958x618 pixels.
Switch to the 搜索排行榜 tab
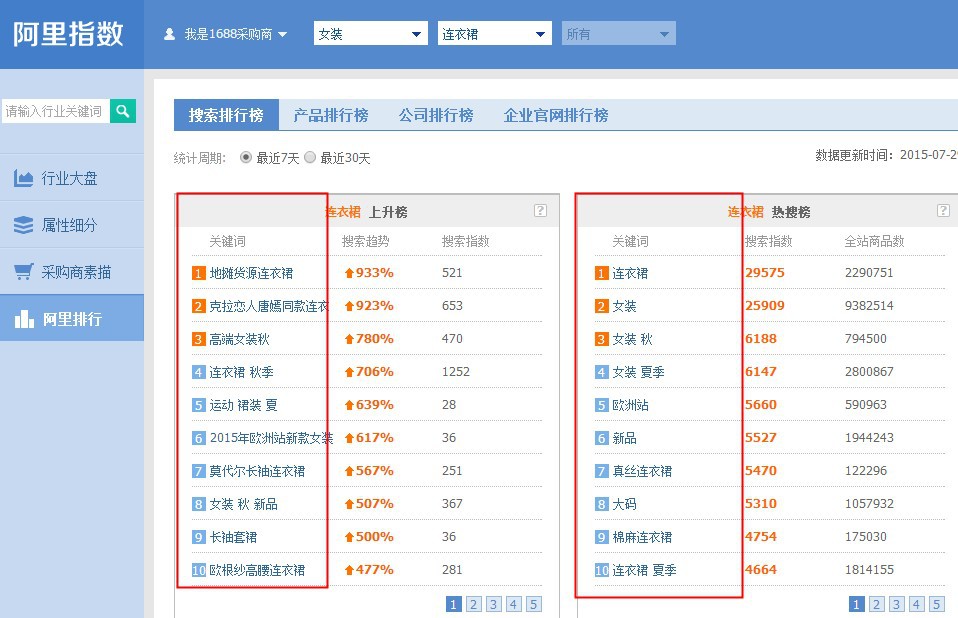pyautogui.click(x=226, y=115)
